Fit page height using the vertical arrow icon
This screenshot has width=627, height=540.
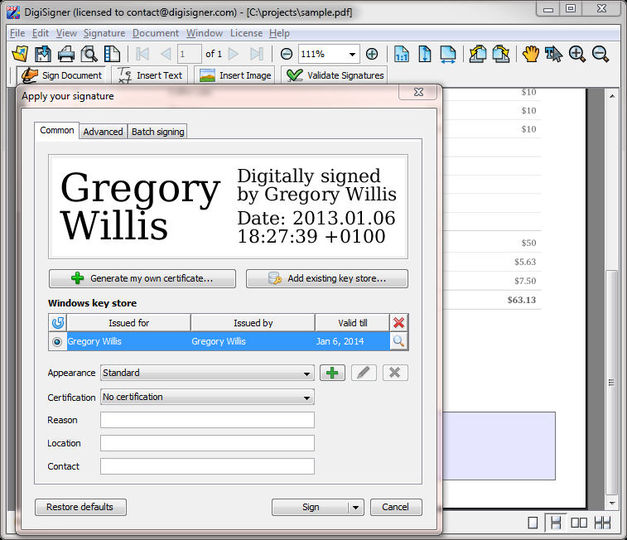425,54
